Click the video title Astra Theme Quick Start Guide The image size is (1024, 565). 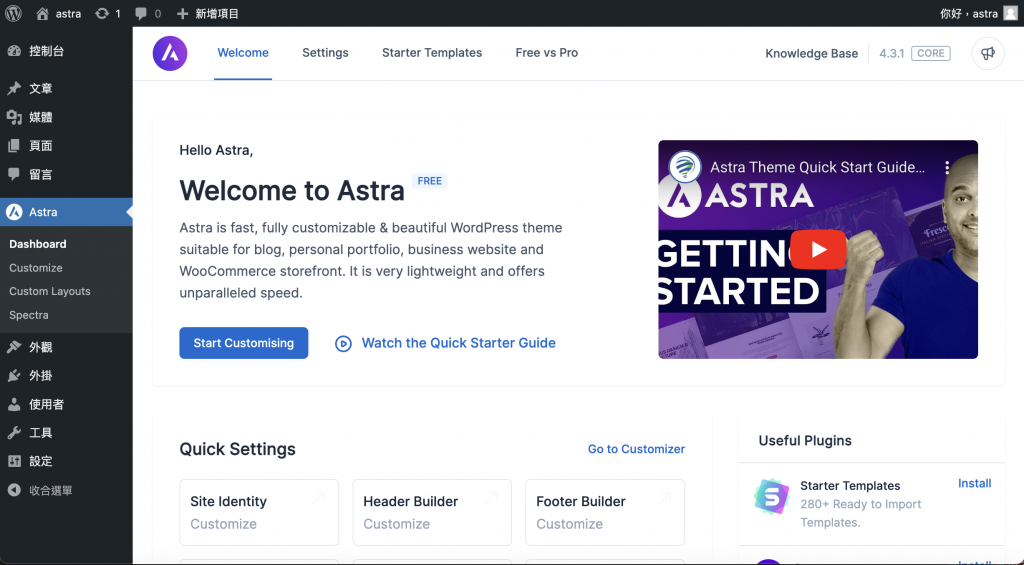[x=818, y=167]
